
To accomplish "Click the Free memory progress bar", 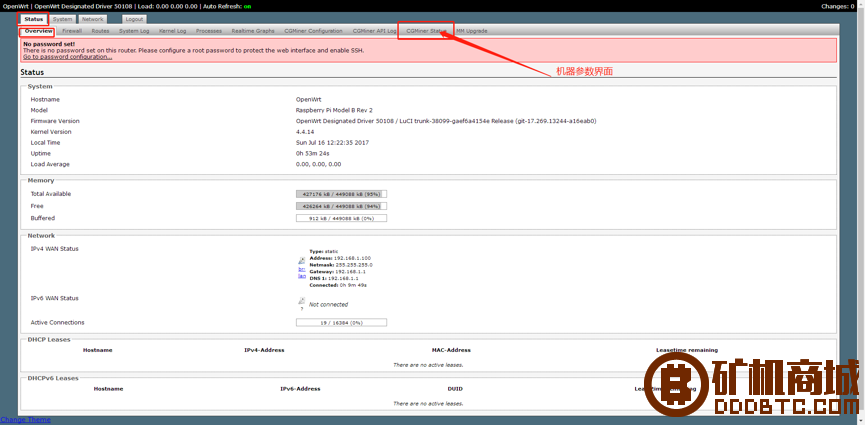I will click(341, 206).
